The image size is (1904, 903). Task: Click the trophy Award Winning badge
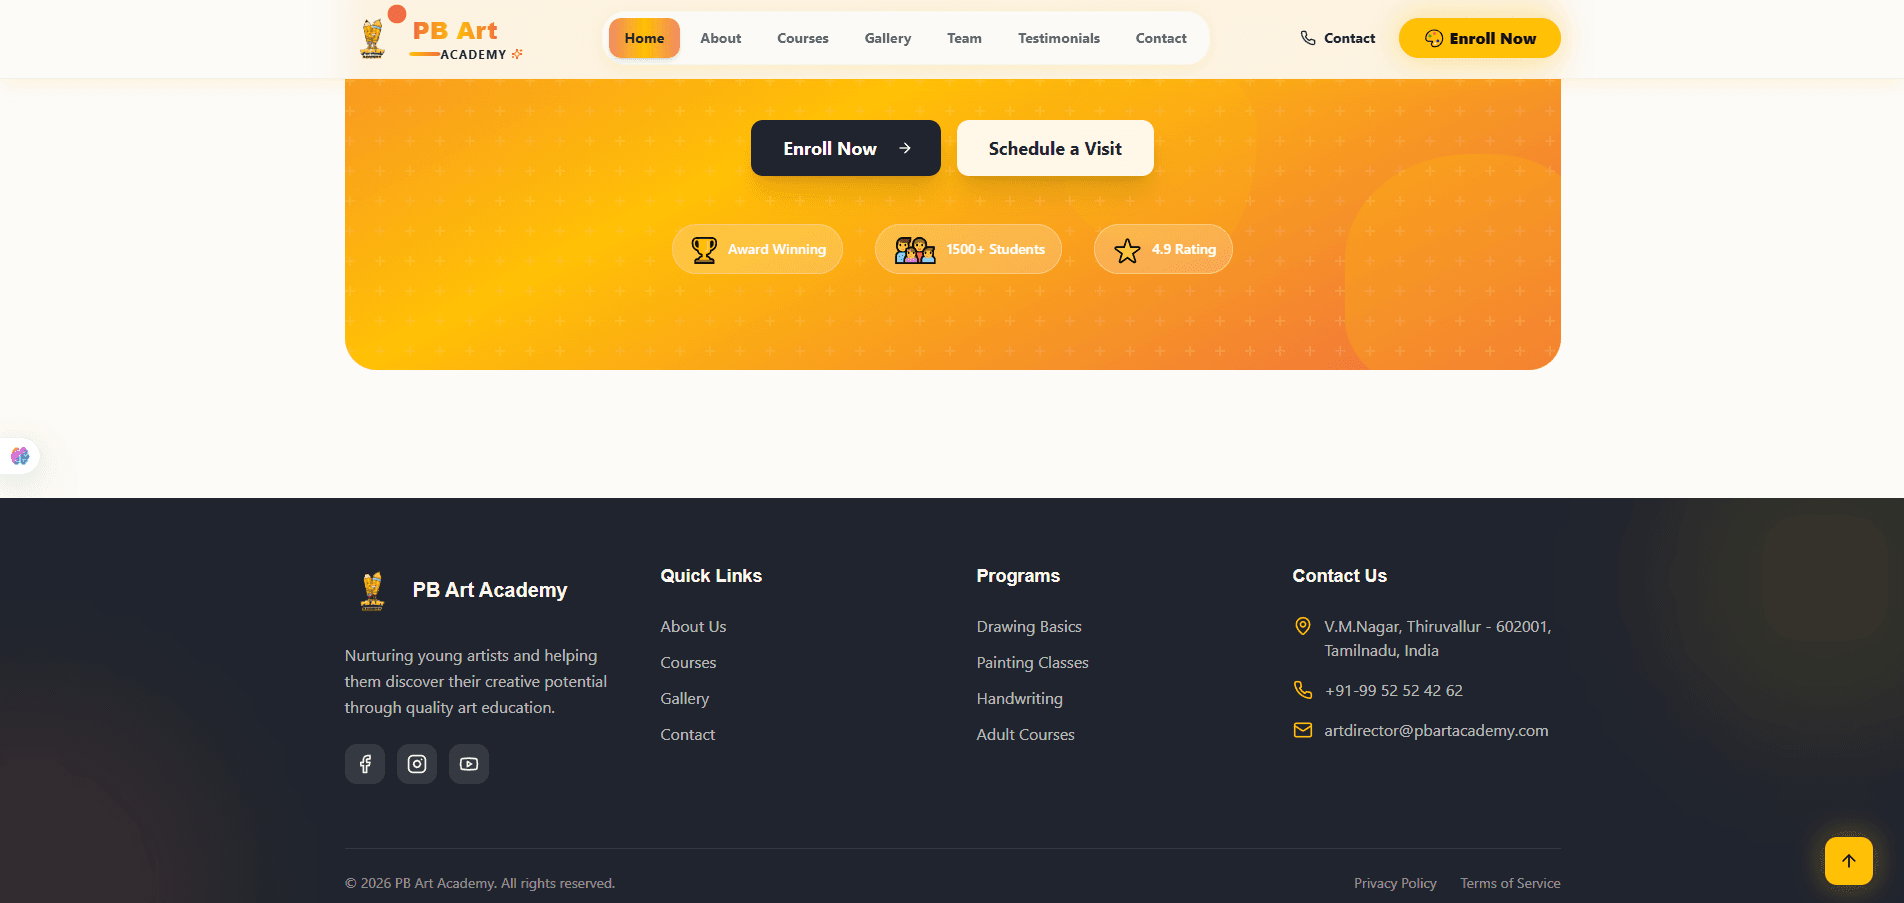(x=757, y=249)
